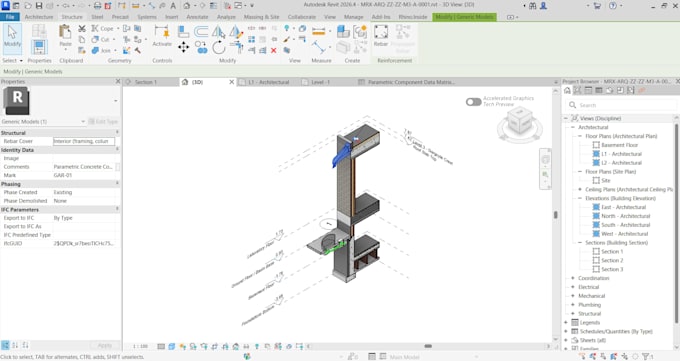Switch to the L1 - Architectural view tab
The width and height of the screenshot is (680, 361).
tap(268, 82)
